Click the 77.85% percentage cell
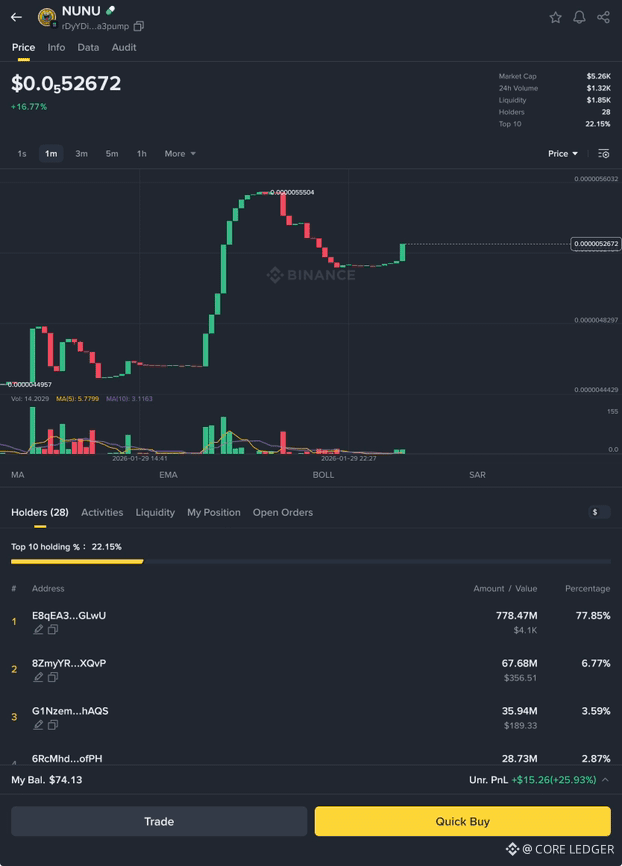This screenshot has width=622, height=866. [593, 615]
